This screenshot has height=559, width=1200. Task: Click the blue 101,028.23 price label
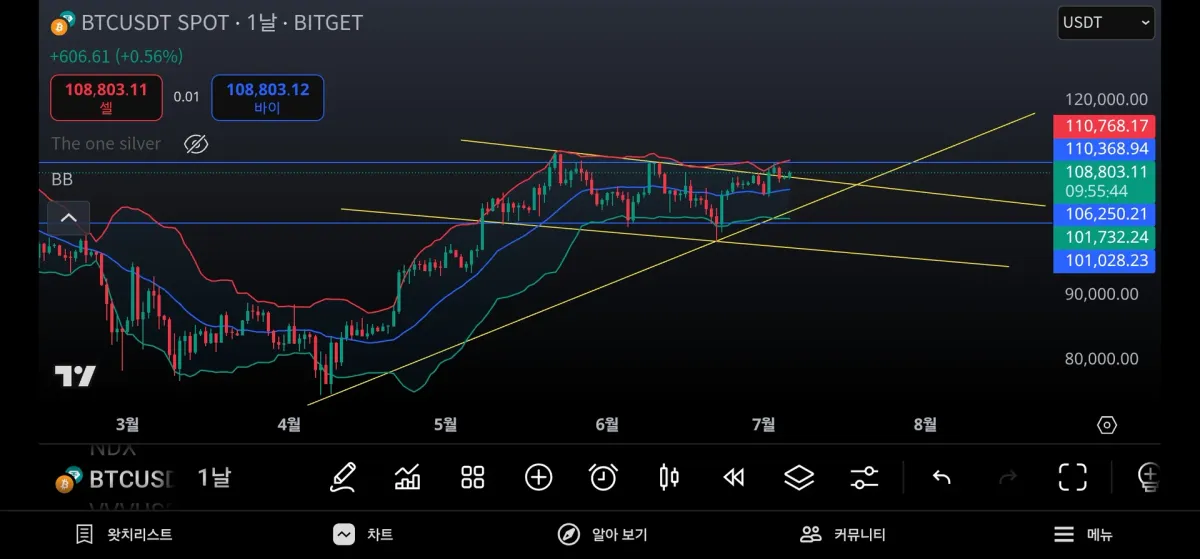point(1104,261)
